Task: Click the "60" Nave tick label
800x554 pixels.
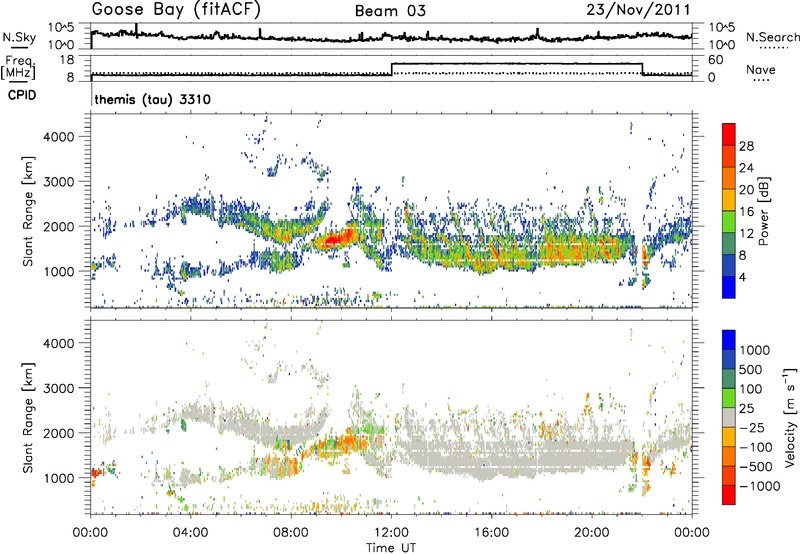Action: point(715,60)
